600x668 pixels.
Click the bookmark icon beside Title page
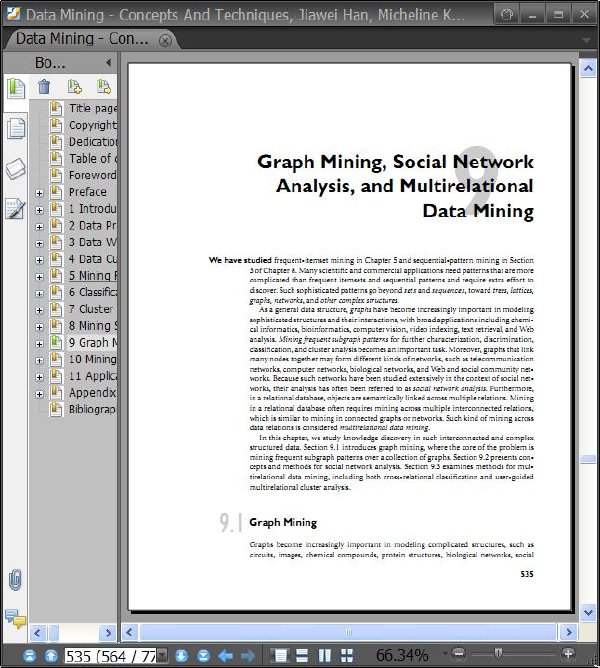(x=55, y=108)
